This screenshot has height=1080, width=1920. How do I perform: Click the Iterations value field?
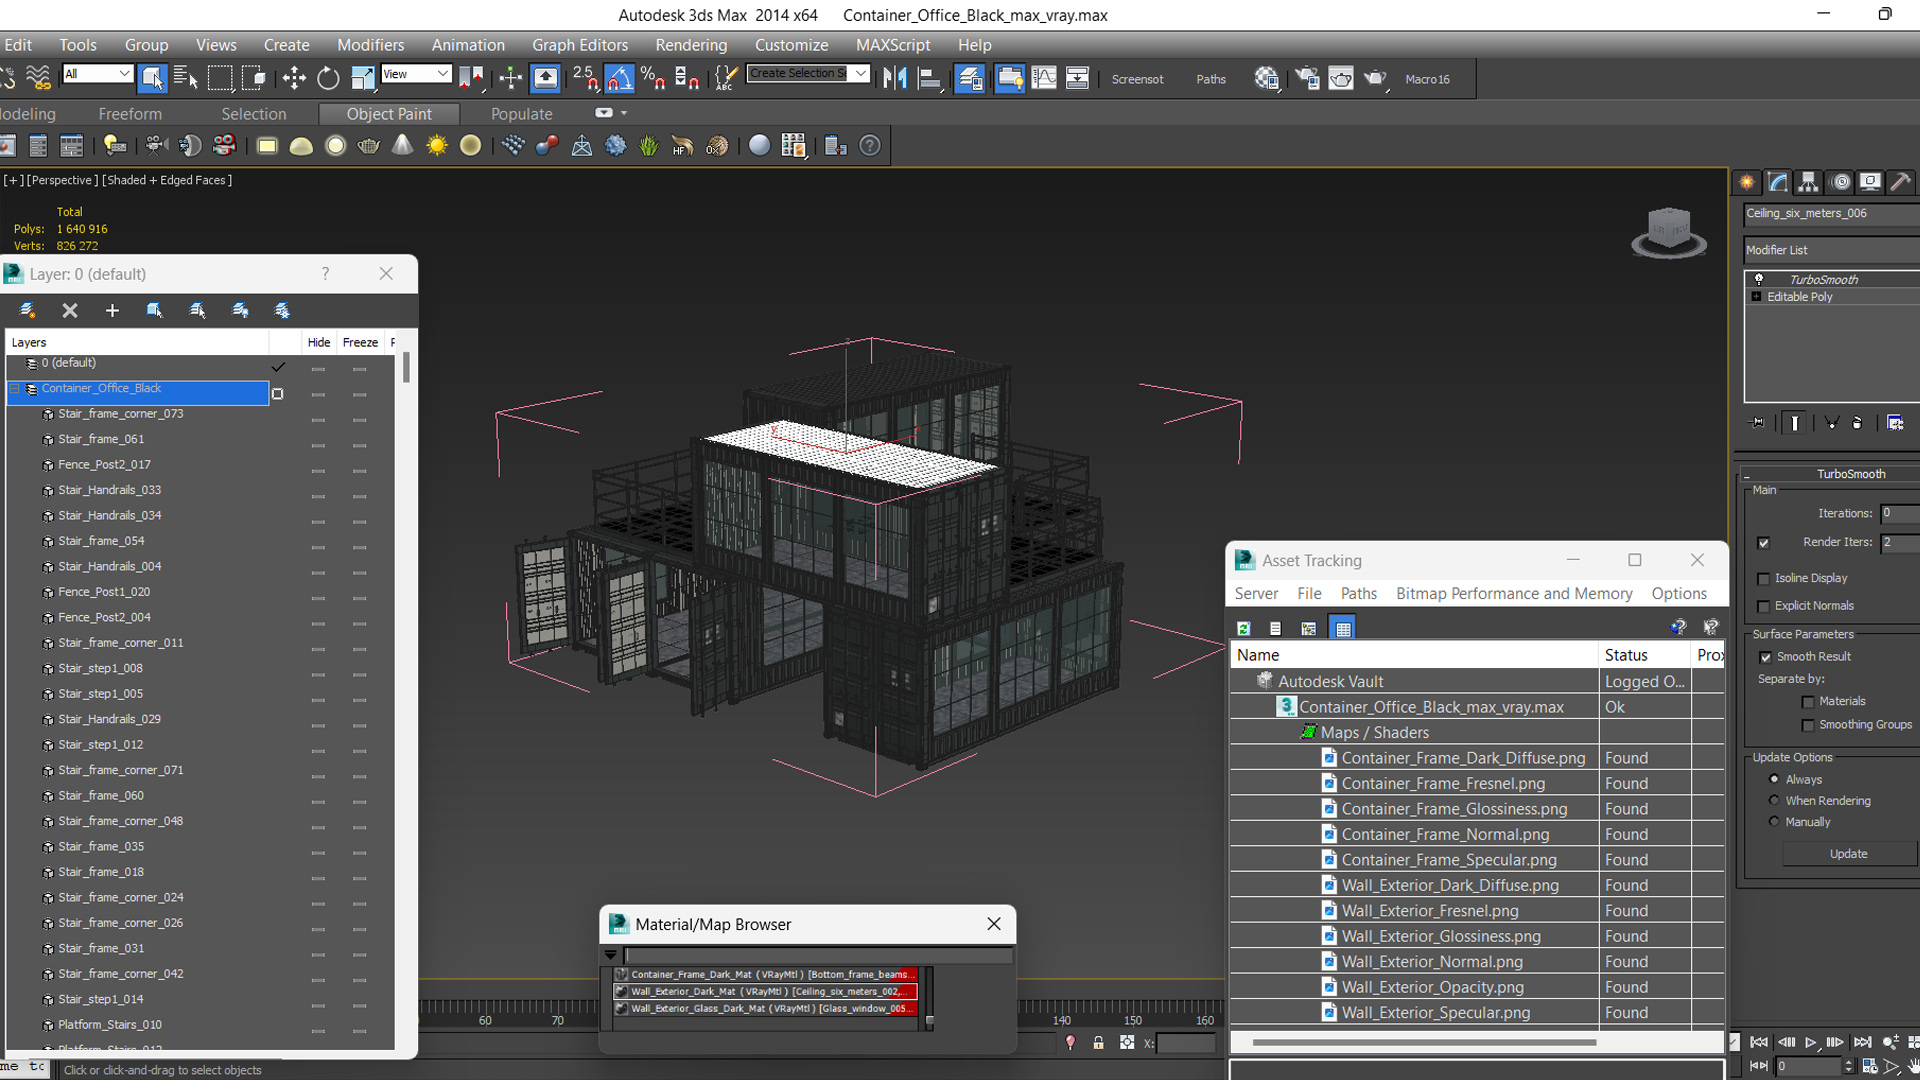[x=1899, y=513]
